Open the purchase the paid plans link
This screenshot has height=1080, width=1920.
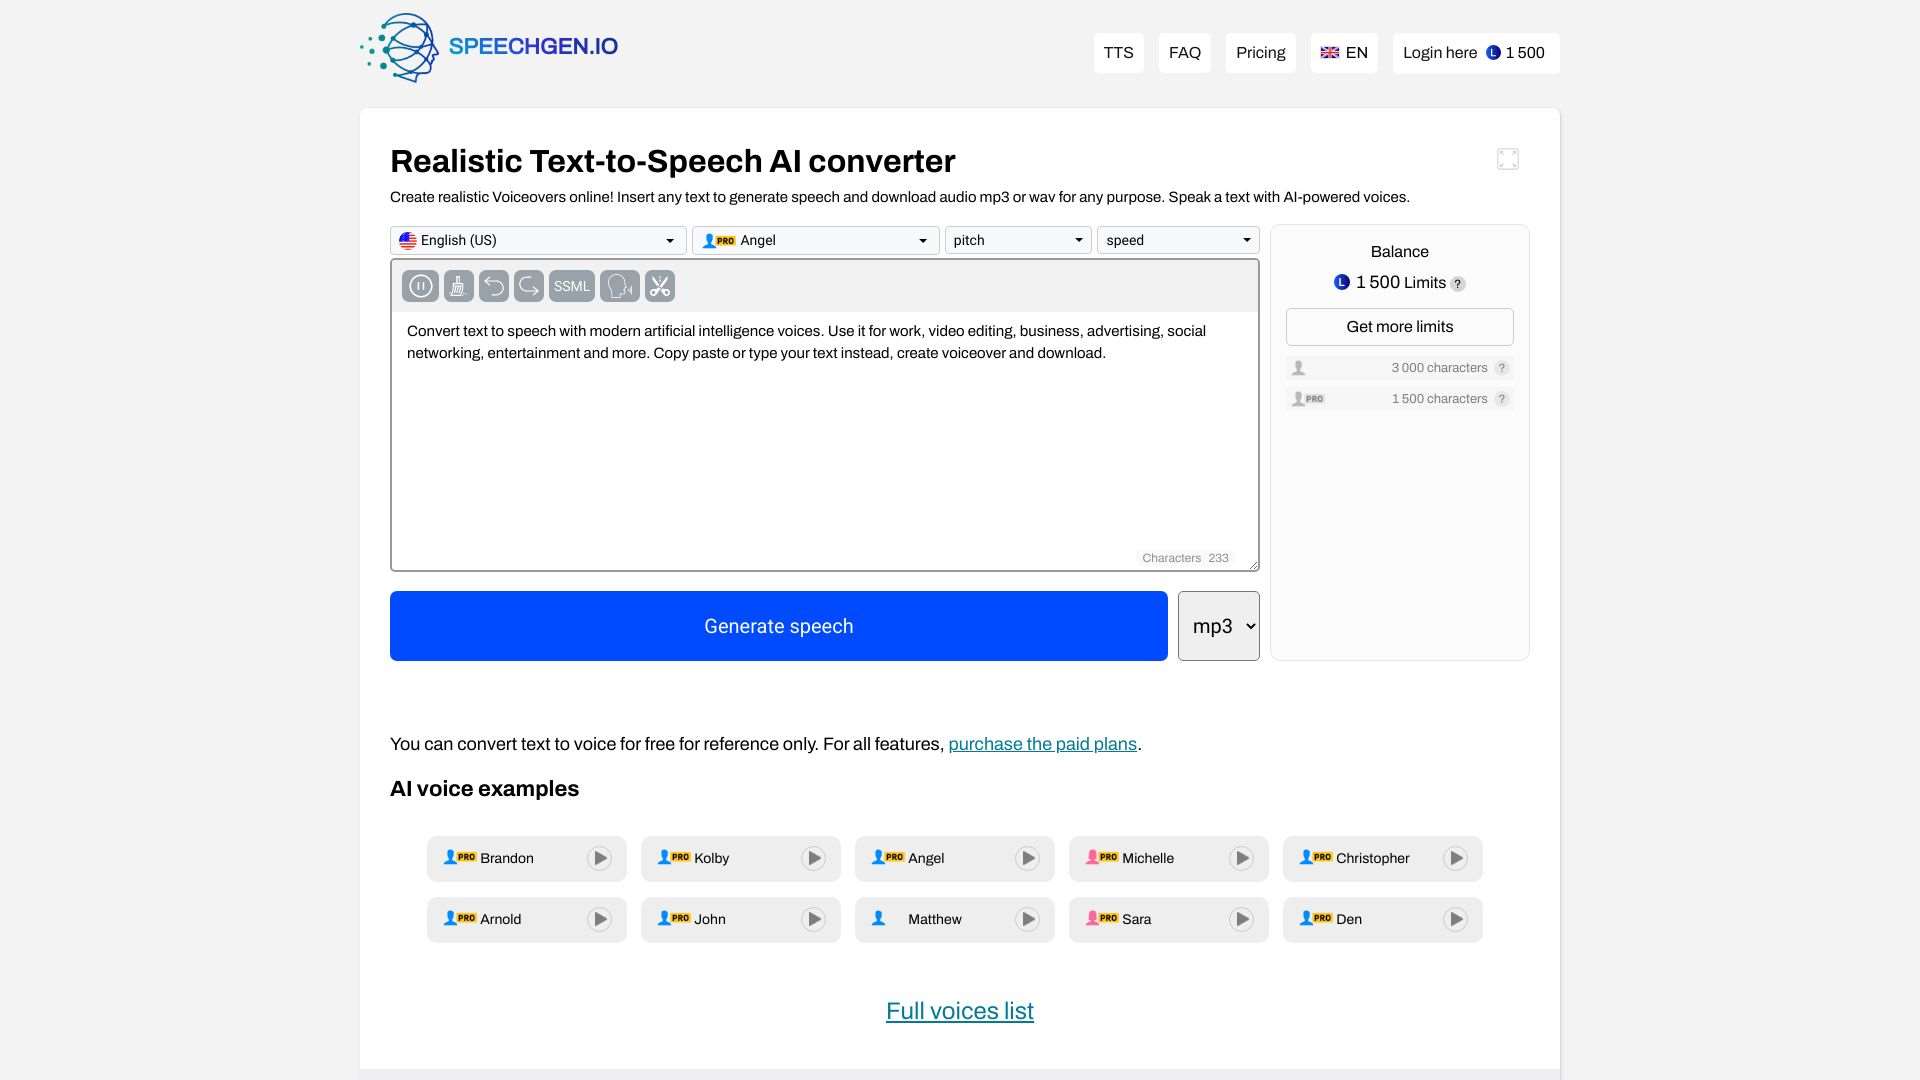[1042, 744]
